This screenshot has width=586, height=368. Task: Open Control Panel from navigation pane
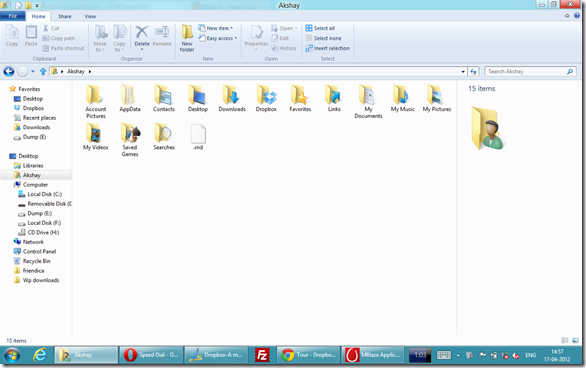35,251
